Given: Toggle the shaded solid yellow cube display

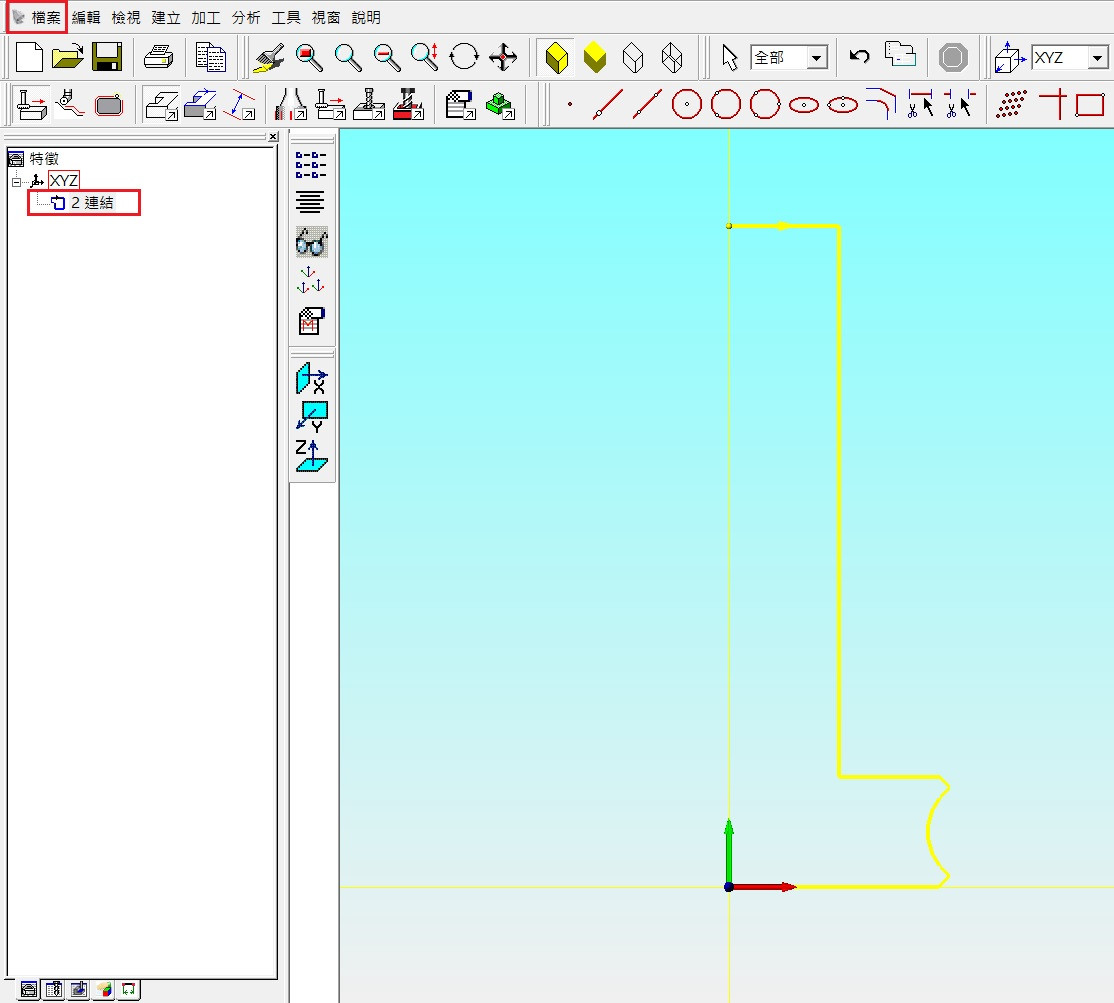Looking at the screenshot, I should [x=595, y=57].
